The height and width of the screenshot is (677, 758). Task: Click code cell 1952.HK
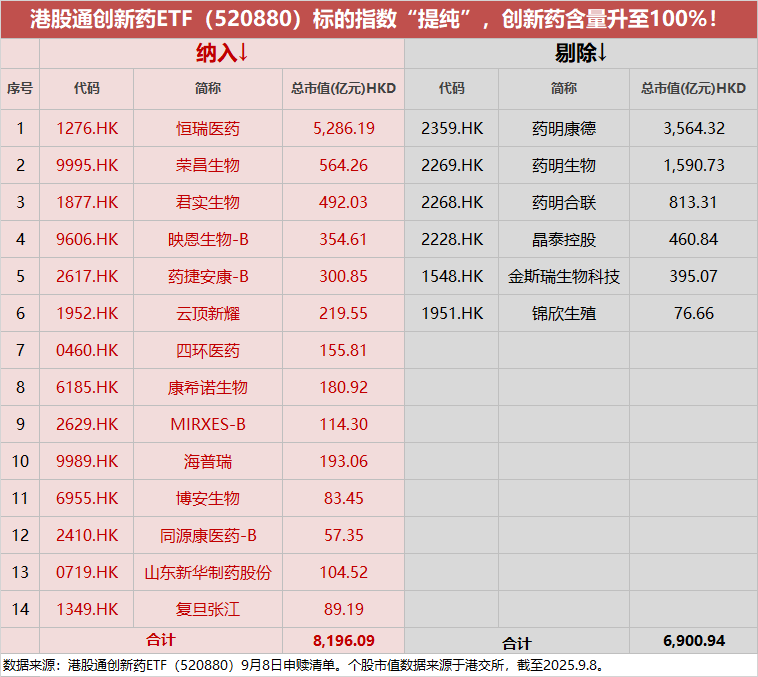point(87,313)
